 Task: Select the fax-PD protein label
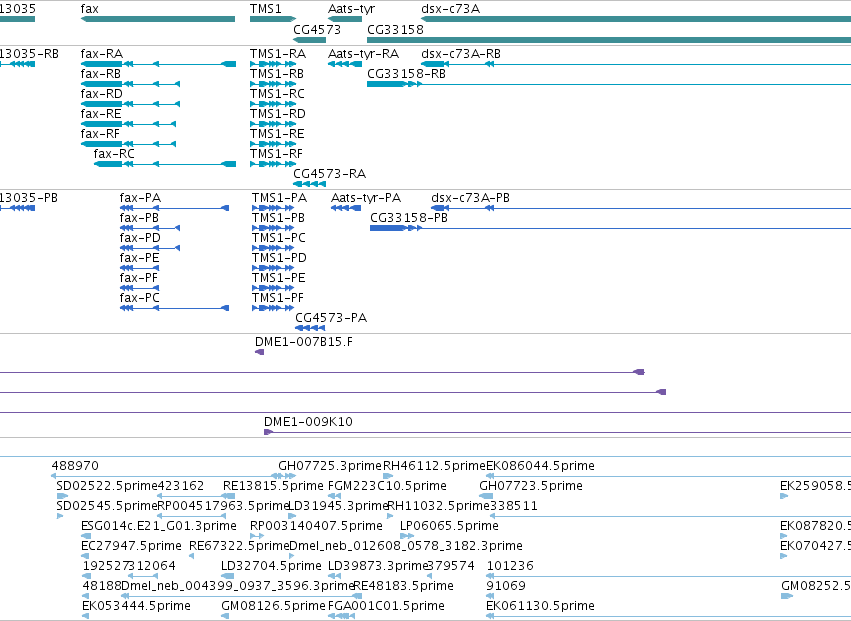click(x=141, y=238)
